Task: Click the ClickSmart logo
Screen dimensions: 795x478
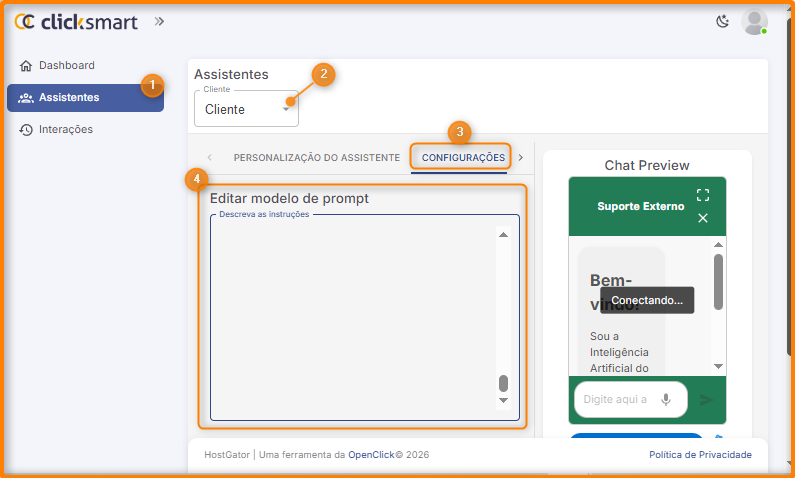Action: pyautogui.click(x=76, y=21)
